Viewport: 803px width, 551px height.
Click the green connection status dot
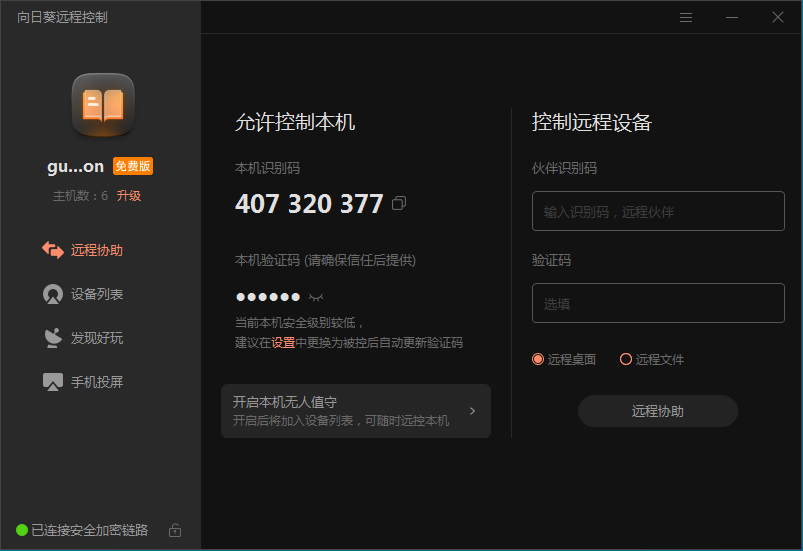[22, 530]
